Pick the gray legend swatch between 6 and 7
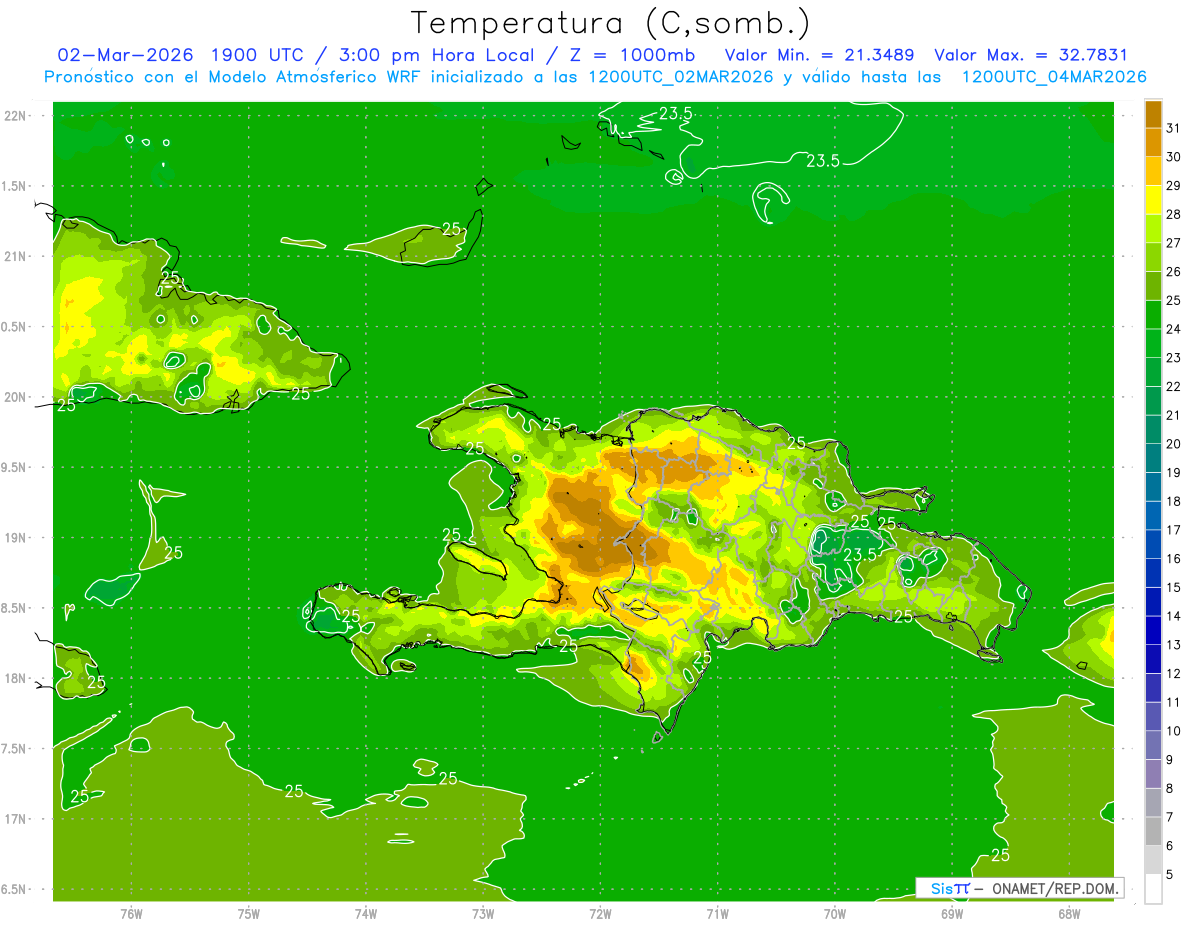Viewport: 1200px width, 927px height. point(1153,831)
